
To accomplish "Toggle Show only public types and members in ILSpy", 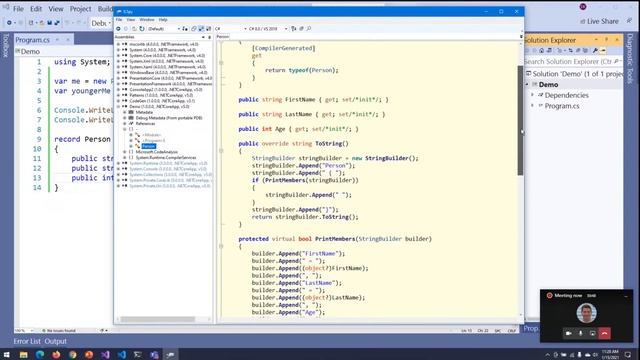I will pyautogui.click(x=194, y=29).
